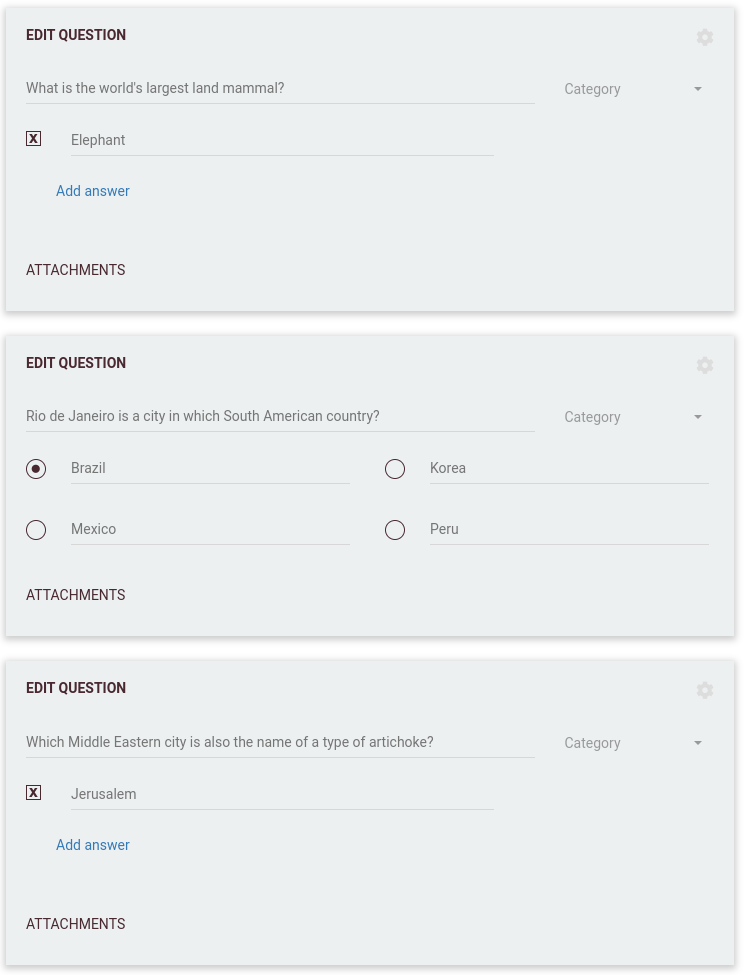Select Korea as the correct answer
This screenshot has height=975, width=744.
[x=395, y=468]
